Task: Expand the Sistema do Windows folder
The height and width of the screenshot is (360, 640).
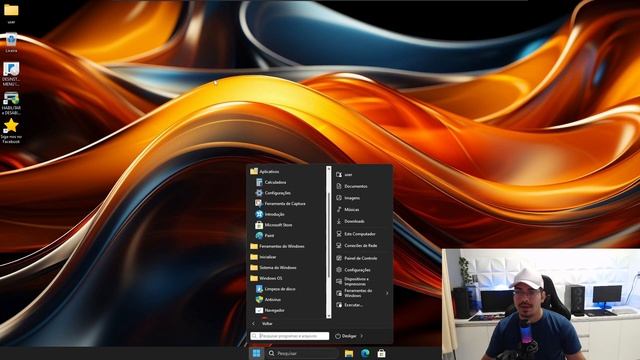Action: pyautogui.click(x=273, y=267)
